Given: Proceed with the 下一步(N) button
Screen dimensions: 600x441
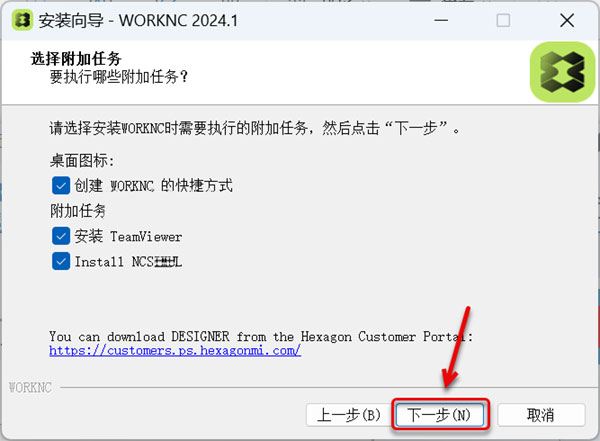Looking at the screenshot, I should click(x=439, y=415).
